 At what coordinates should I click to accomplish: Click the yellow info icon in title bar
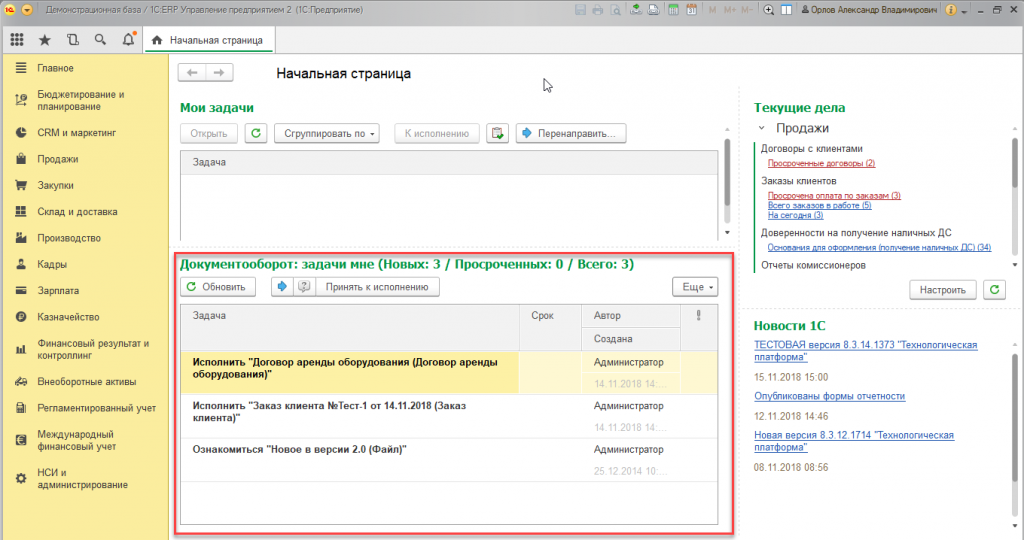(x=951, y=10)
